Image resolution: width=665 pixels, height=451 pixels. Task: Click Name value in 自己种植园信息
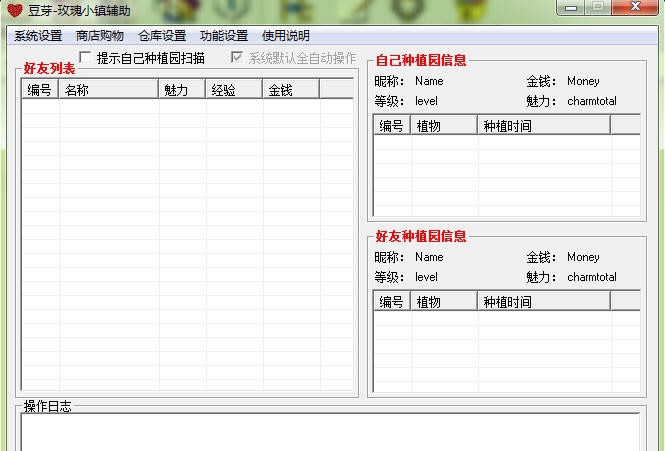point(429,81)
